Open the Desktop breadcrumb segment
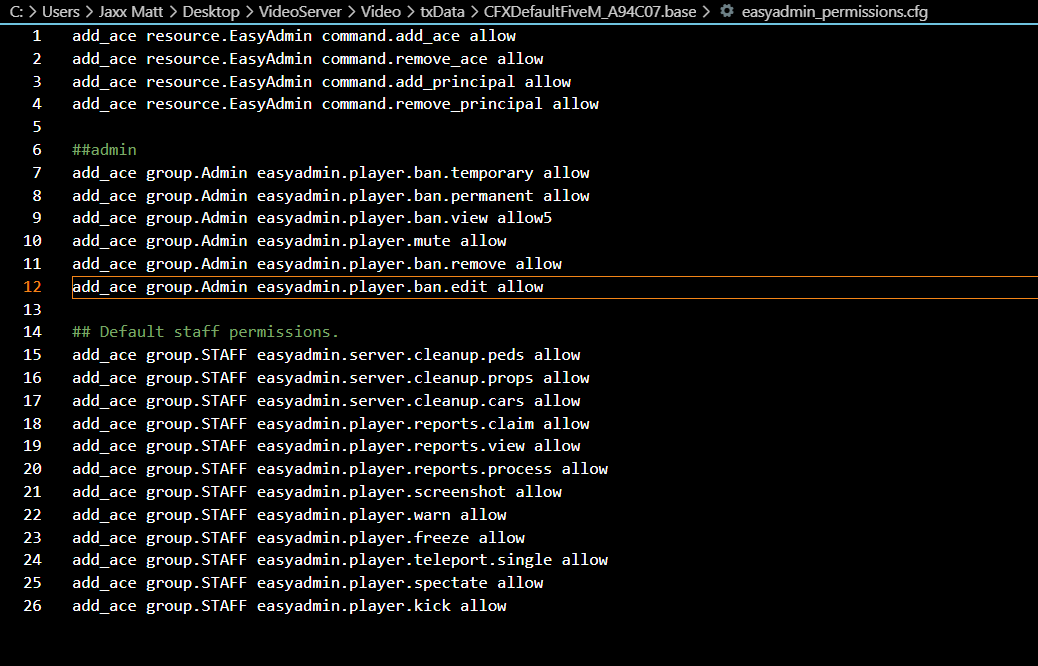The image size is (1038, 666). [x=211, y=12]
